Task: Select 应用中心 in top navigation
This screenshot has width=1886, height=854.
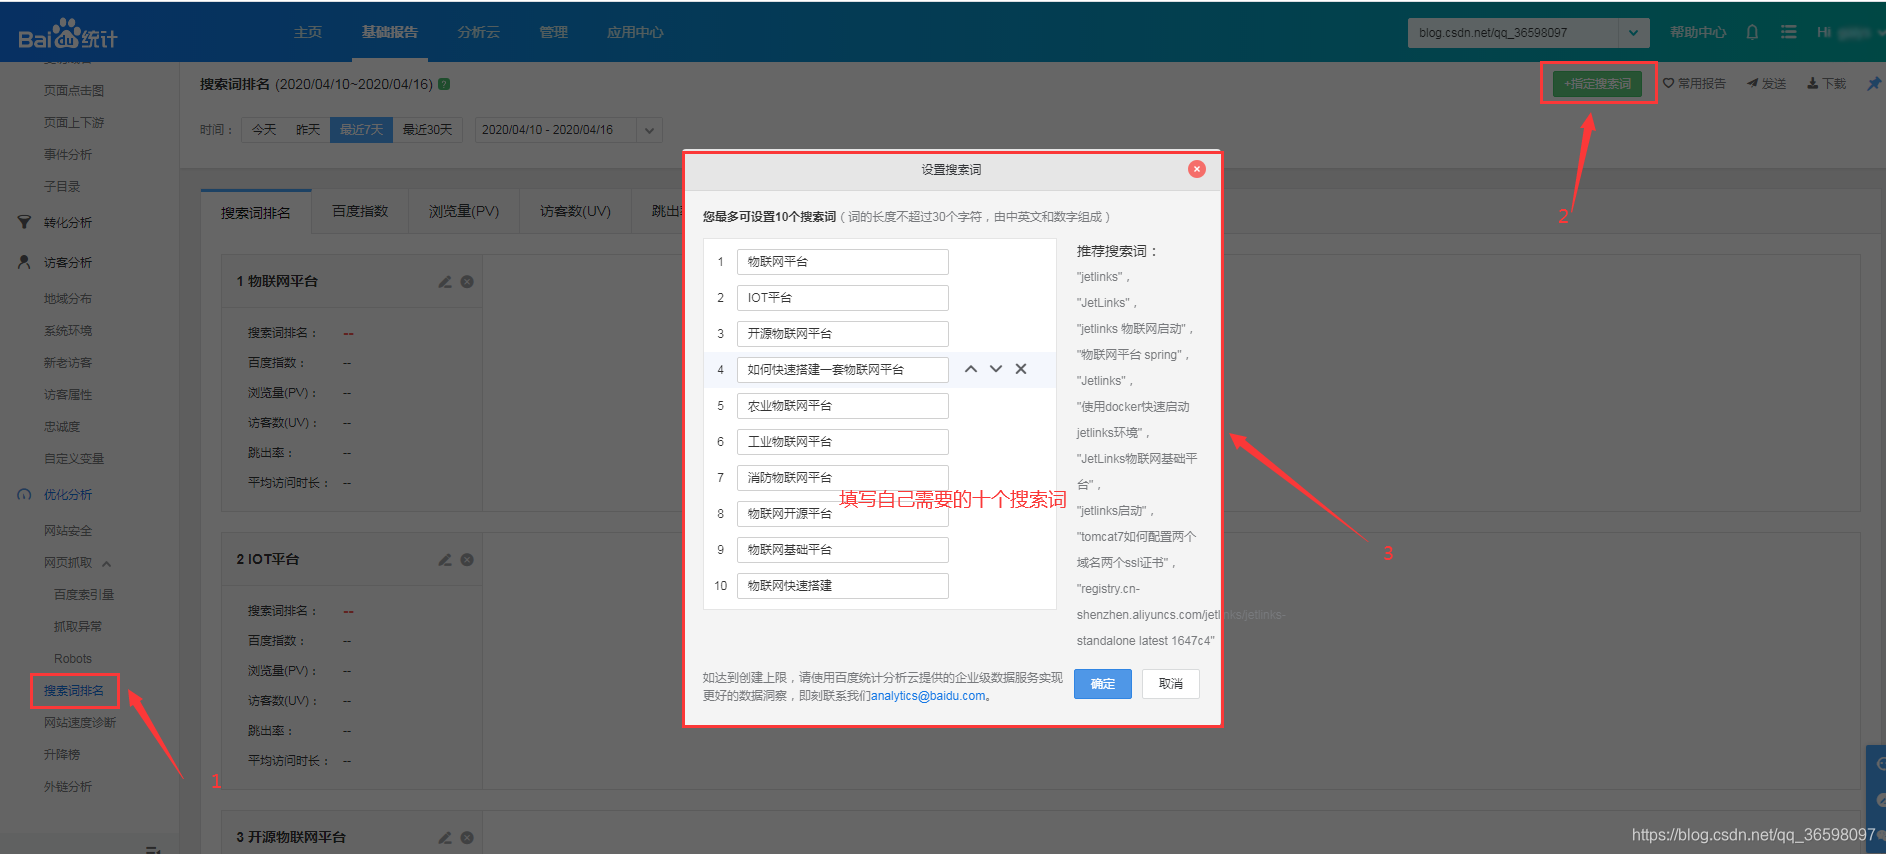Action: click(x=635, y=32)
